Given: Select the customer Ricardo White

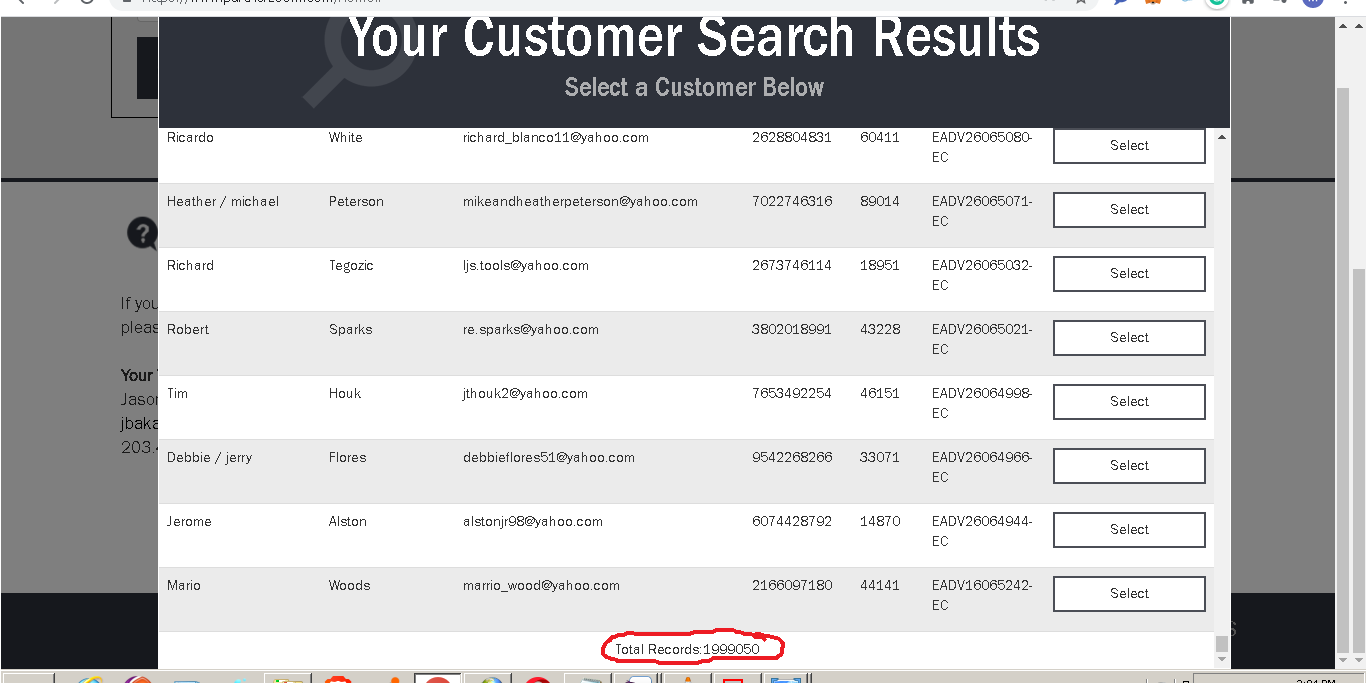Looking at the screenshot, I should point(1129,145).
